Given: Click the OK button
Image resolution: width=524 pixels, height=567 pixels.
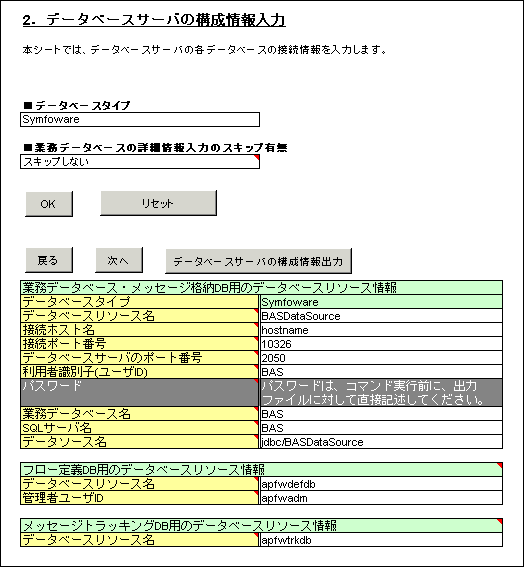Looking at the screenshot, I should (49, 204).
